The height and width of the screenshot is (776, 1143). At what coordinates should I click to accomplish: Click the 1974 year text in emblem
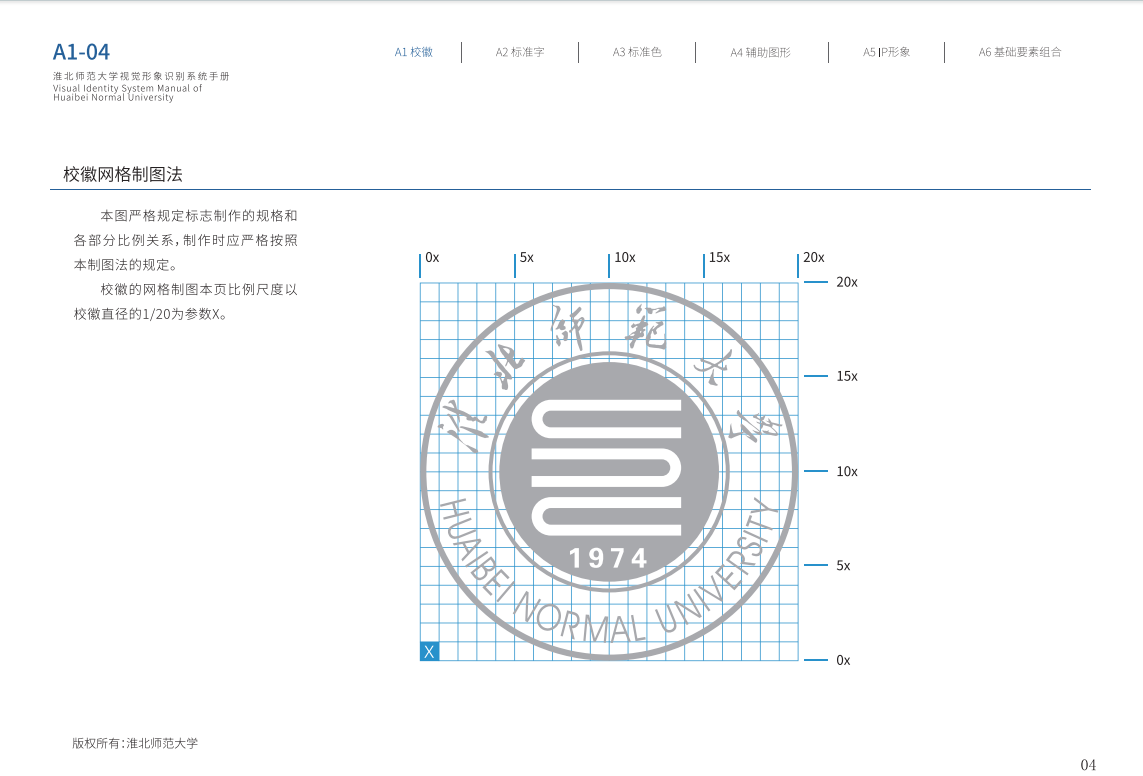(609, 559)
